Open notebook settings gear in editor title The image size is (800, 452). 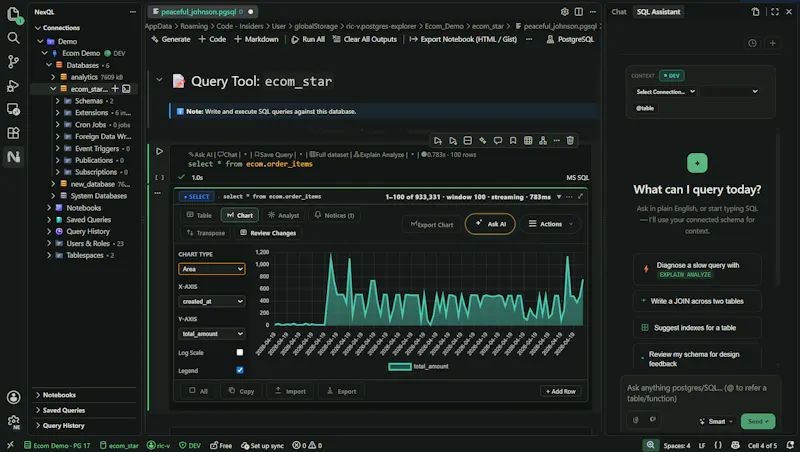pos(564,11)
